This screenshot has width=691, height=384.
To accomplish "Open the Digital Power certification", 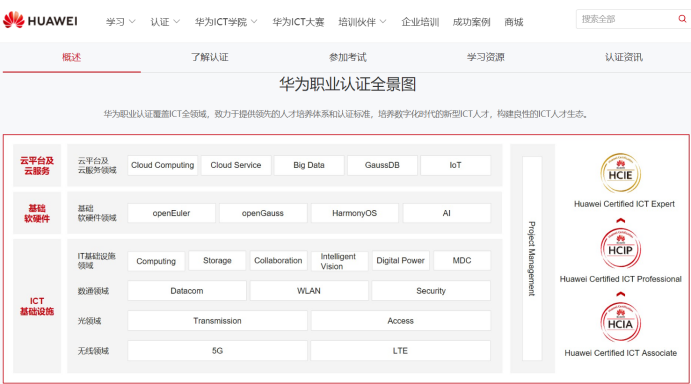I will coord(401,261).
